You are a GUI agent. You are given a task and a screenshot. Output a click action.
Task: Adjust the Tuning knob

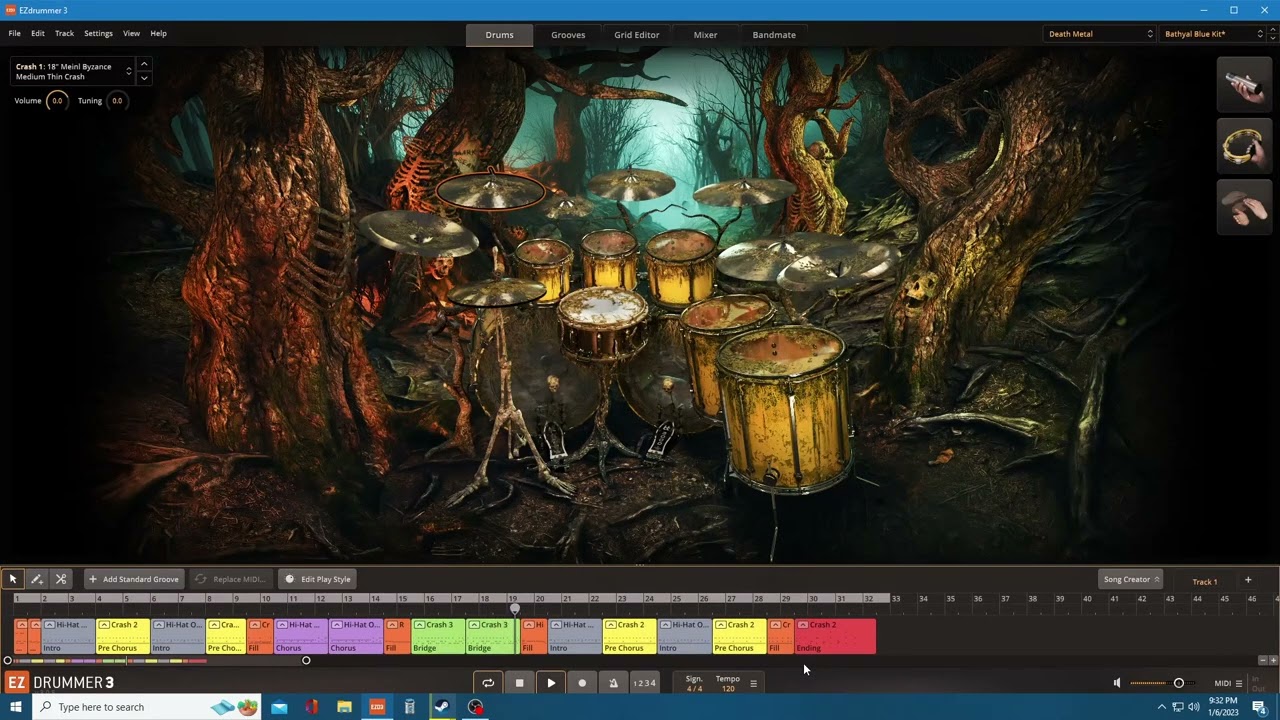coord(117,101)
